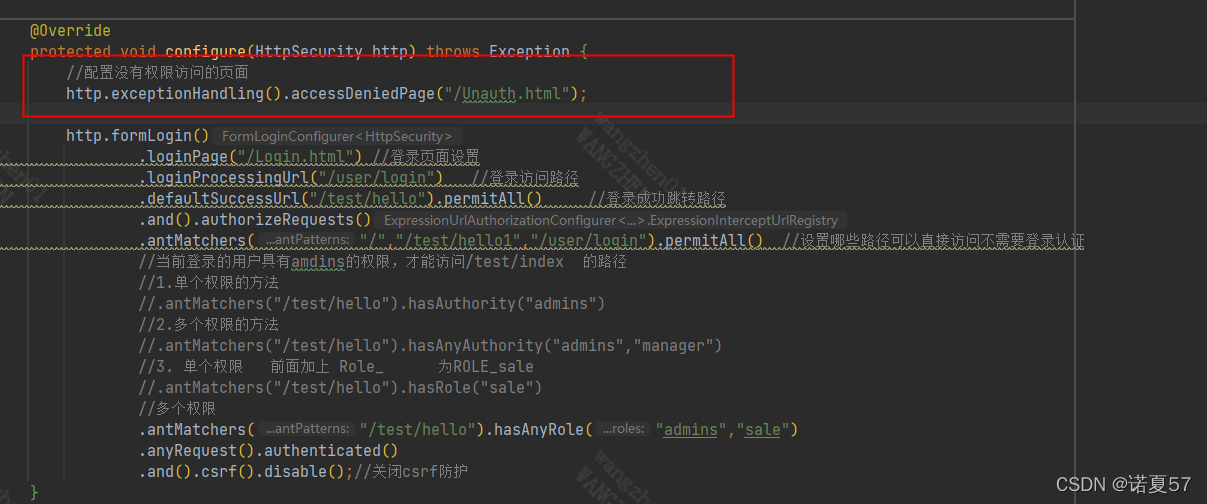Click the HttpSecurity parameter type
The width and height of the screenshot is (1207, 504).
pyautogui.click(x=308, y=52)
